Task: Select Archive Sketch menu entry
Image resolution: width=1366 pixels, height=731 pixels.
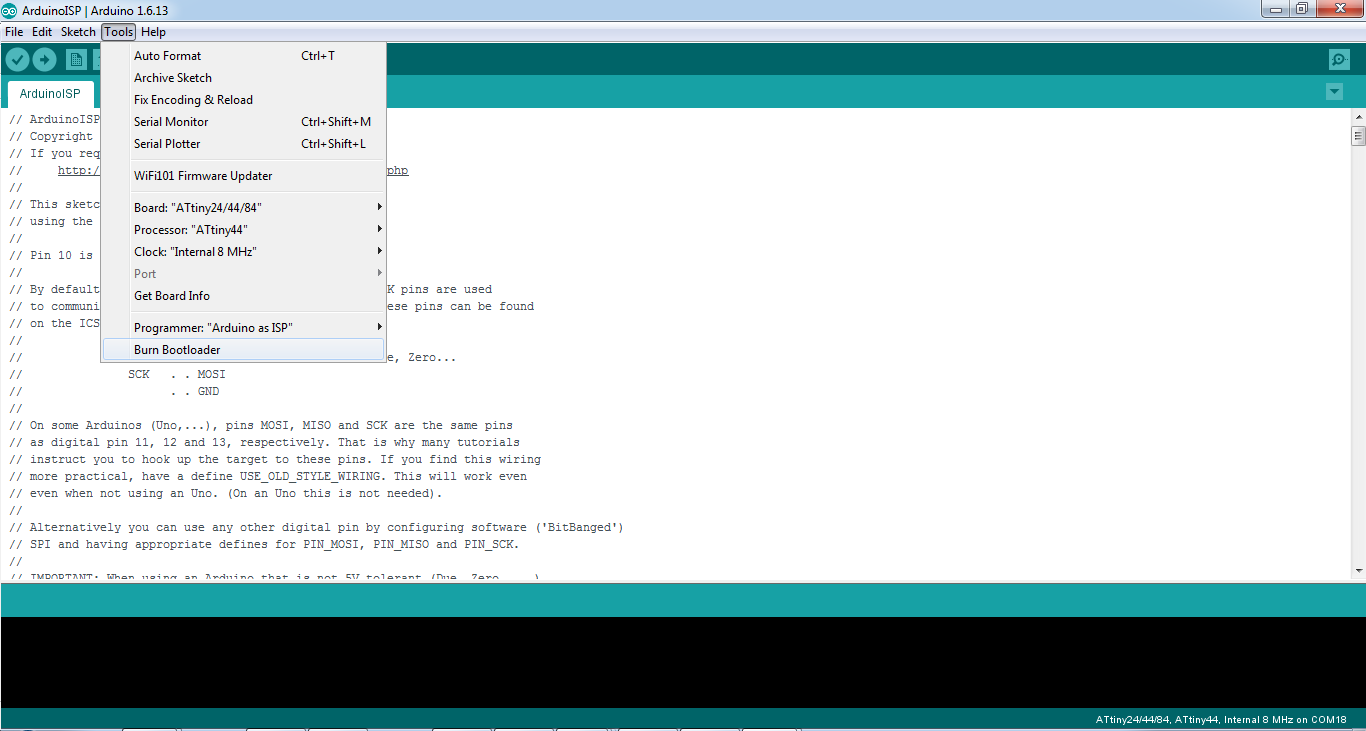Action: 243,78
